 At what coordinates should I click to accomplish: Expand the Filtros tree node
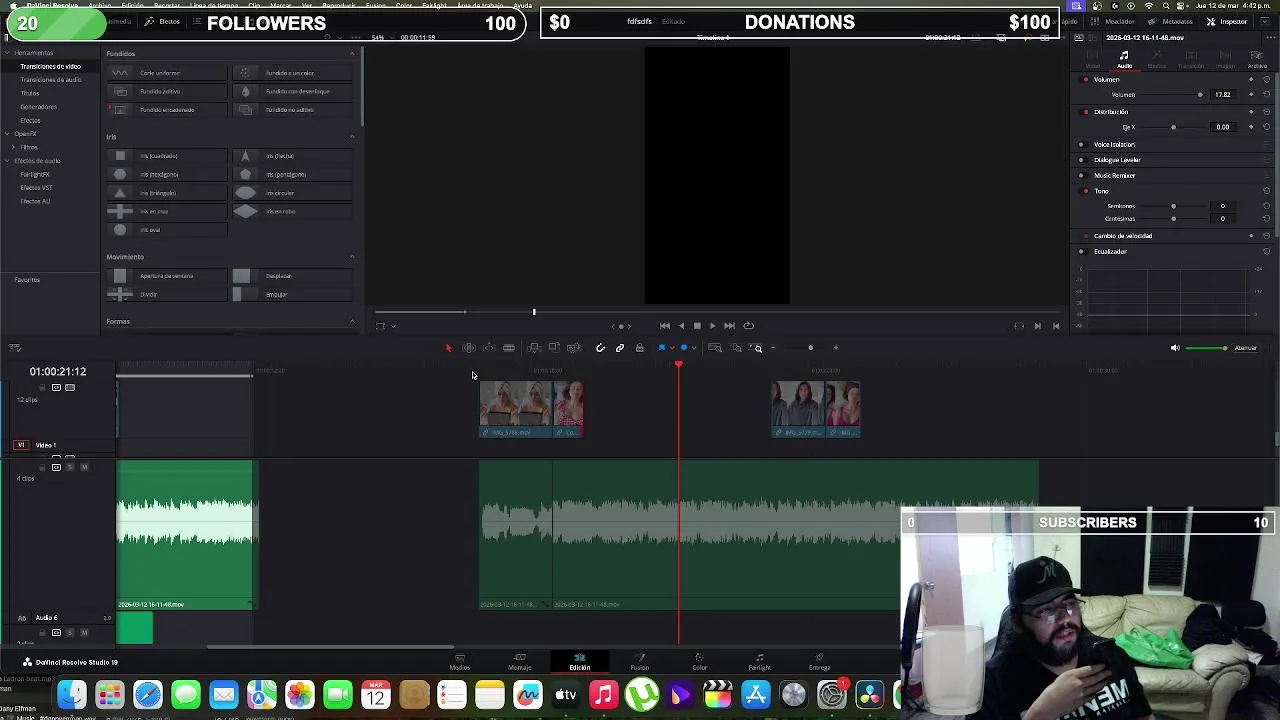tap(15, 147)
